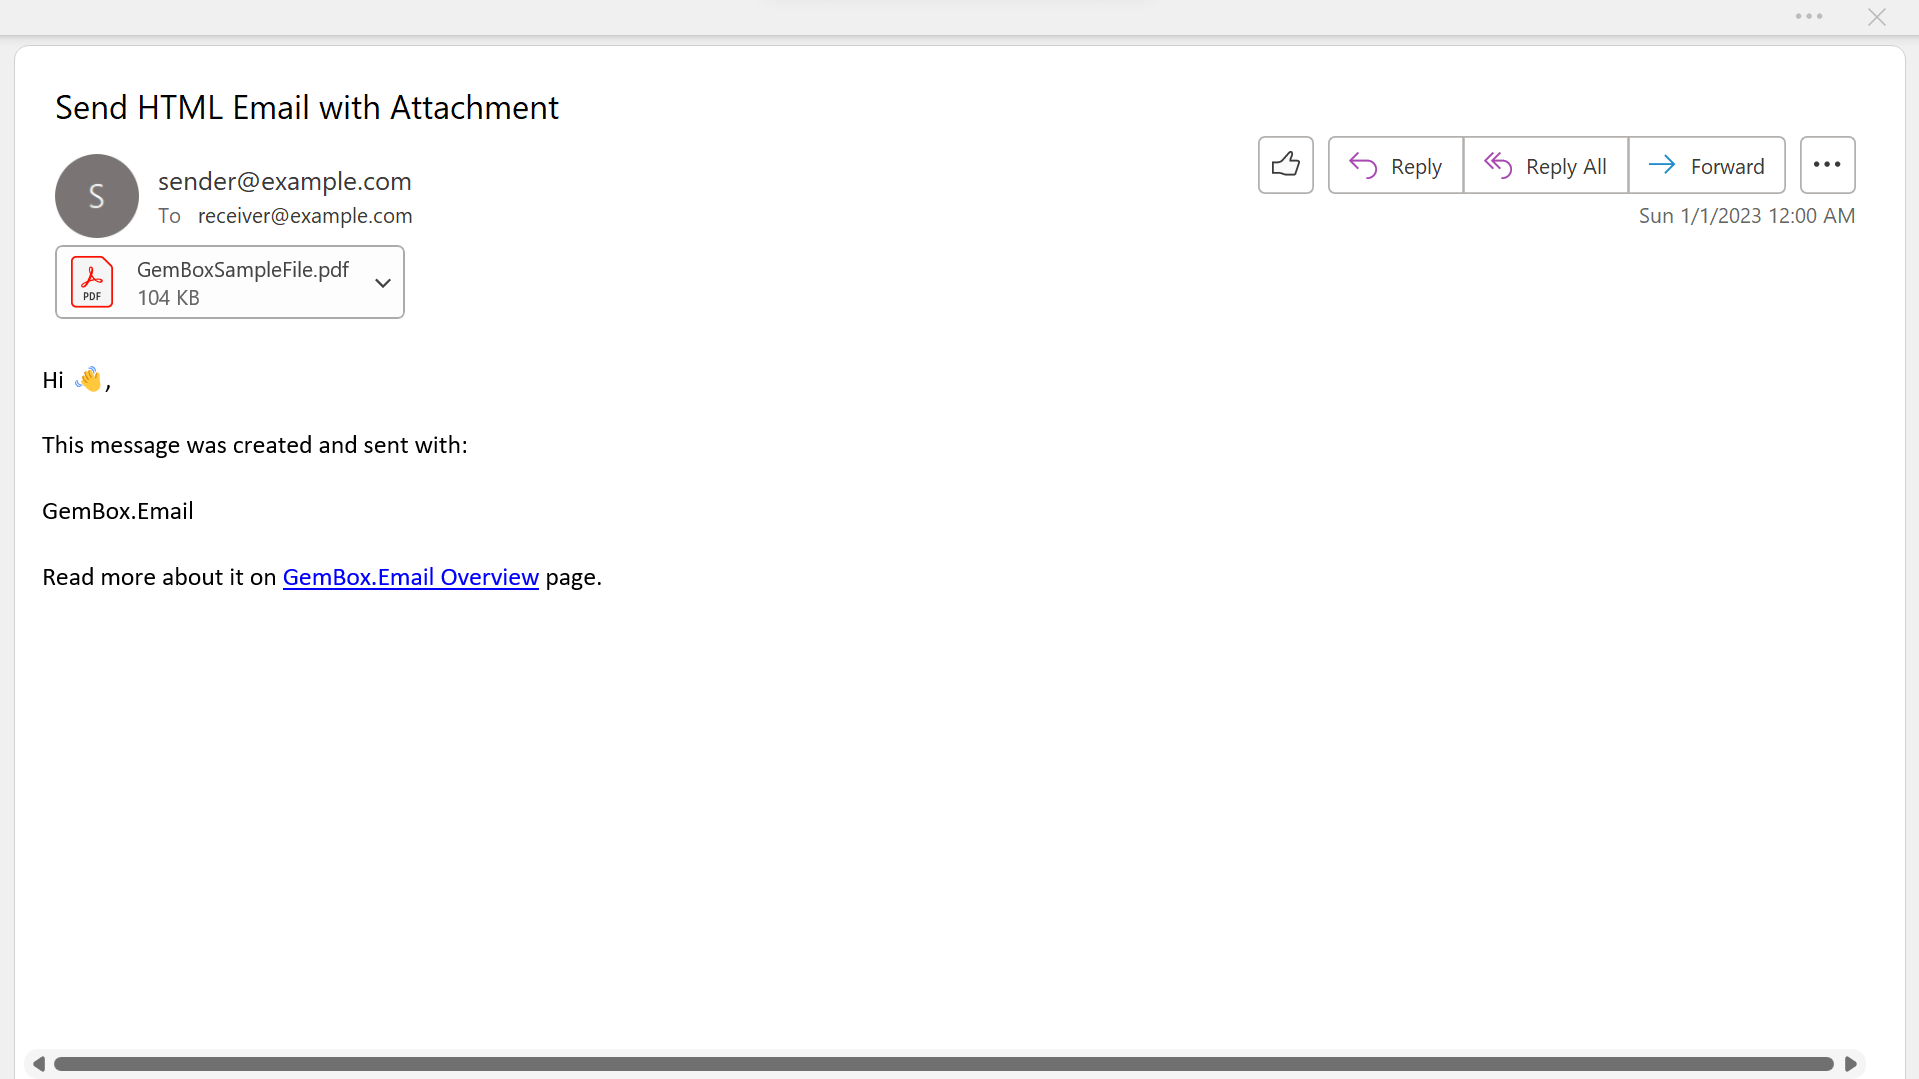The image size is (1919, 1079).
Task: Click the email subject heading
Action: [x=307, y=108]
